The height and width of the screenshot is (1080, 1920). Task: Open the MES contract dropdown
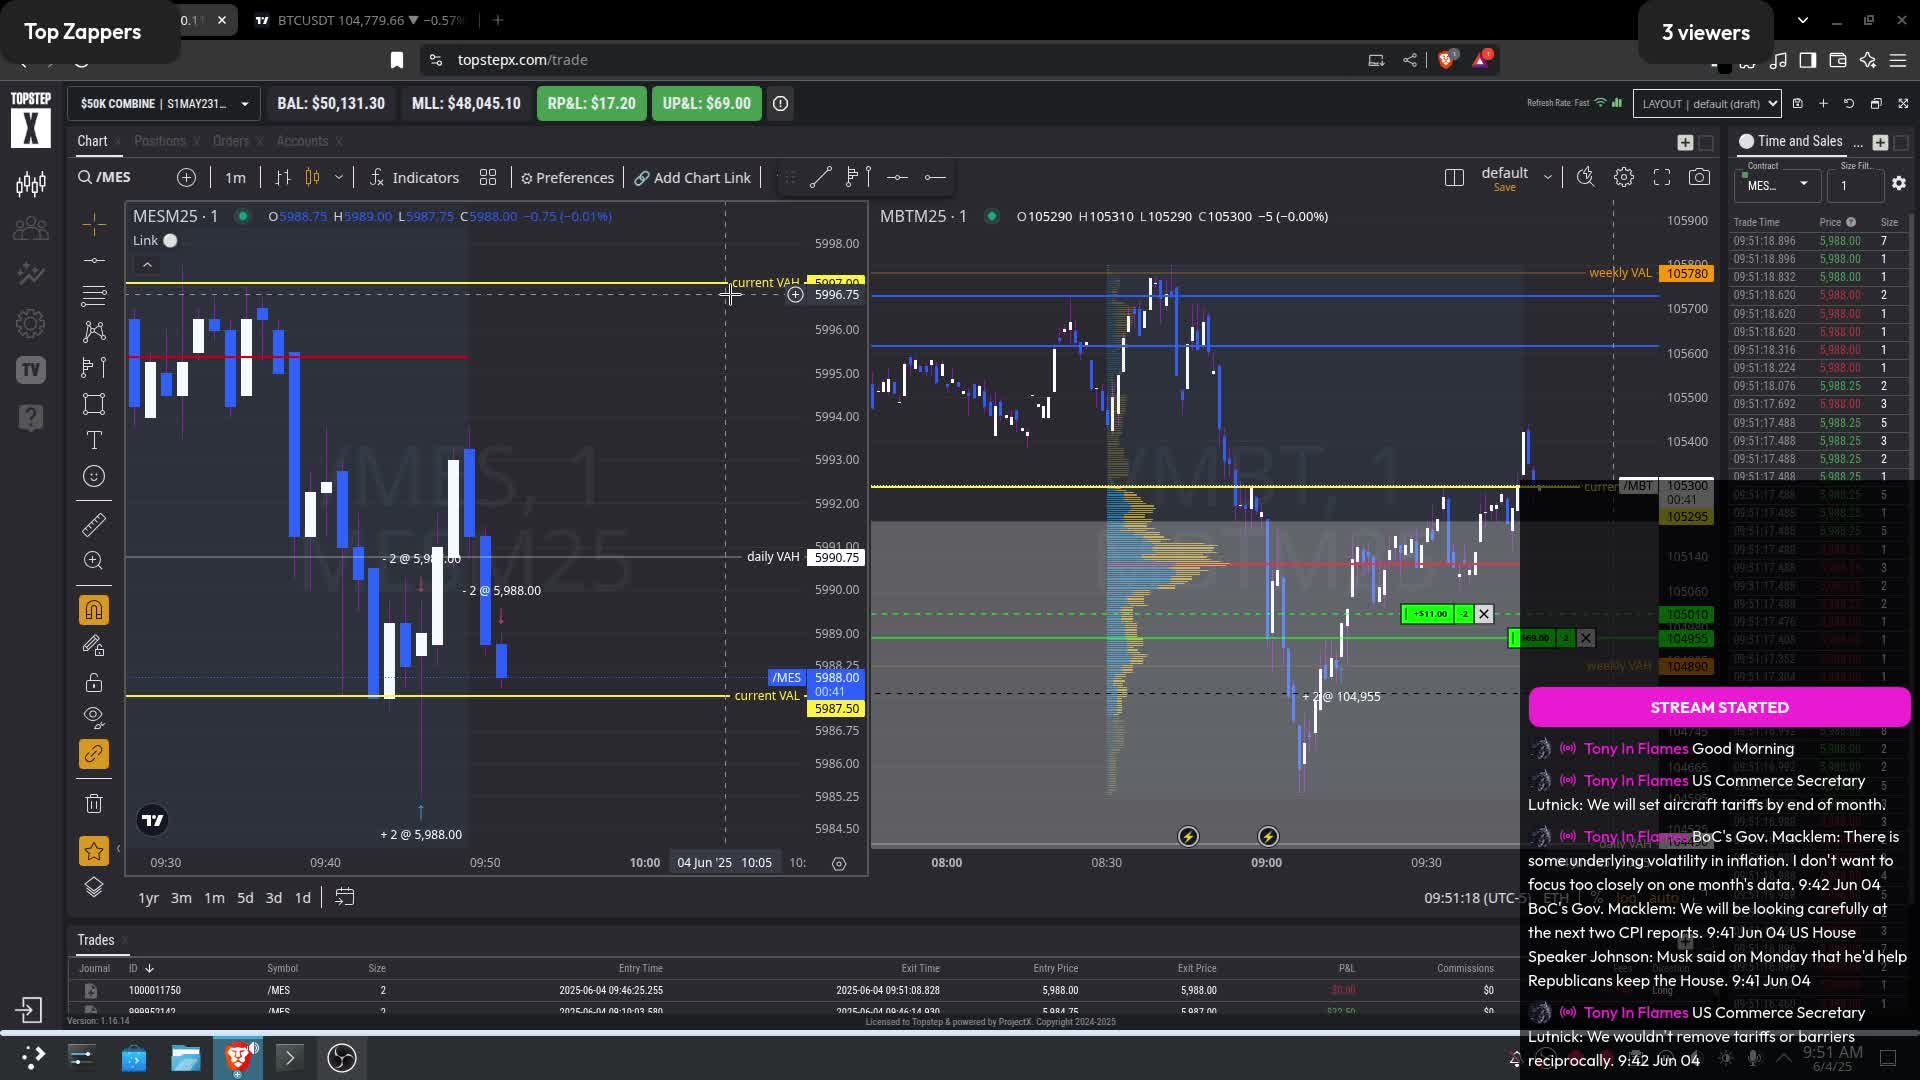[x=1777, y=185]
